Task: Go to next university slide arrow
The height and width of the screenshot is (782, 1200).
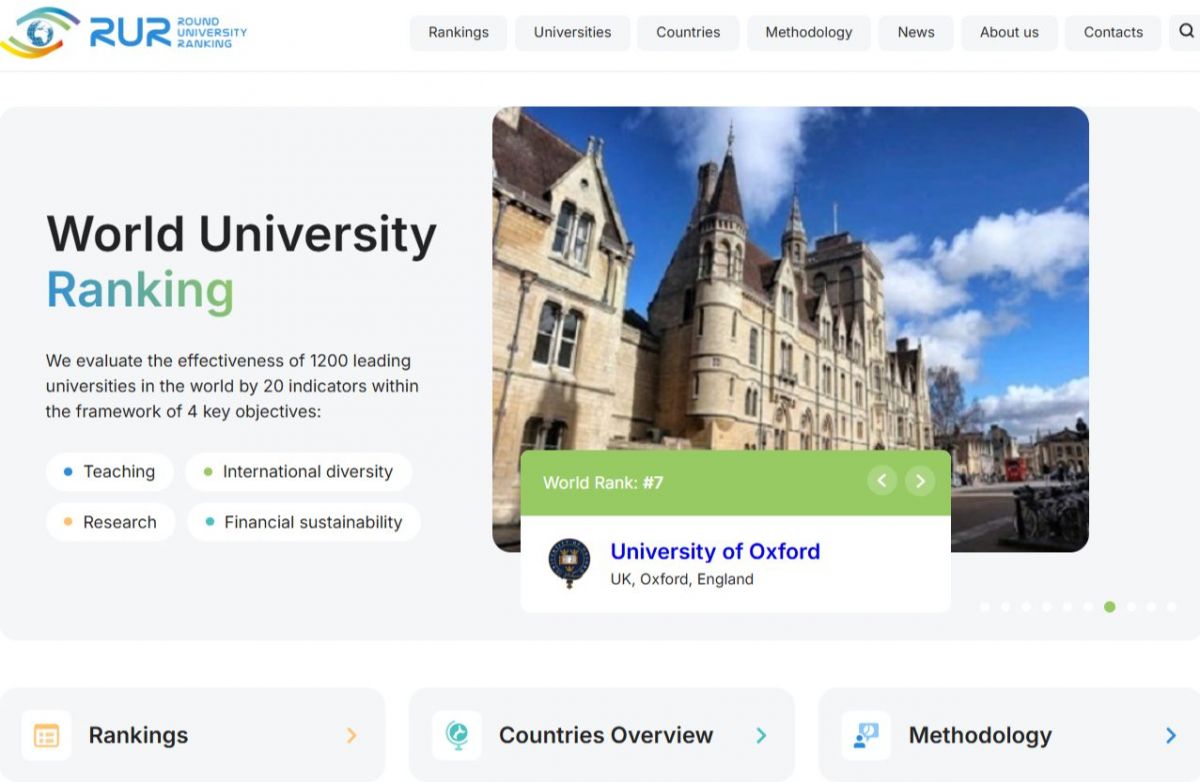Action: point(920,481)
